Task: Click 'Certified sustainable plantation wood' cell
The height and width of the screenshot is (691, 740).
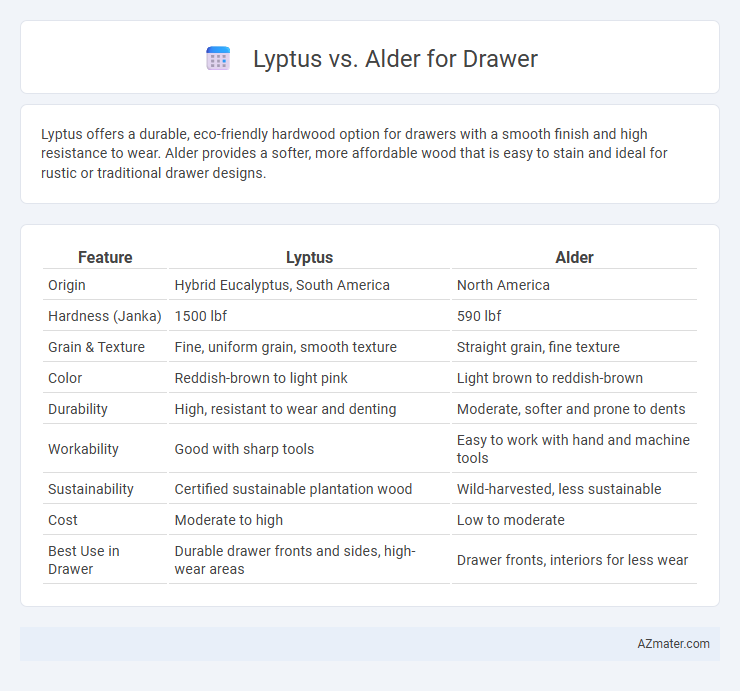Action: 294,489
